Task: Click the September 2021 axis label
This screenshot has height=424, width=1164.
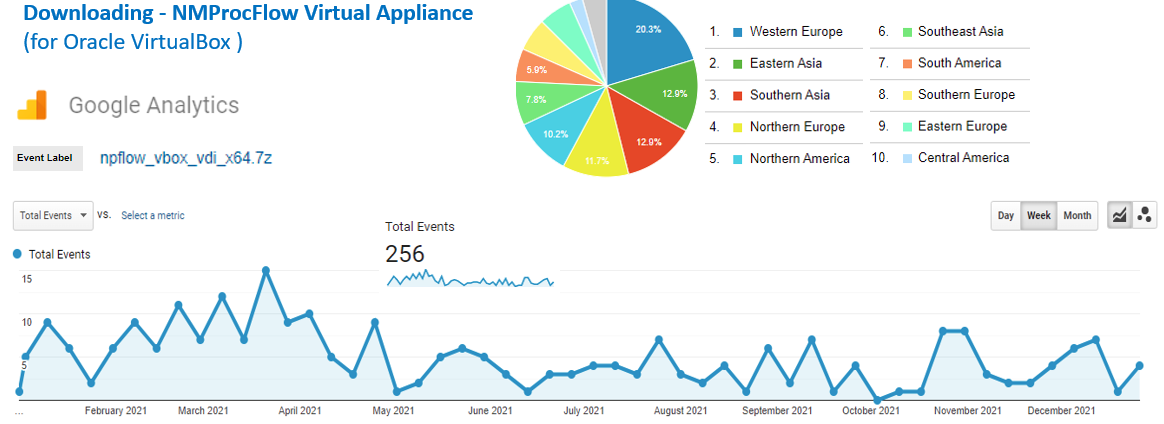Action: click(776, 411)
